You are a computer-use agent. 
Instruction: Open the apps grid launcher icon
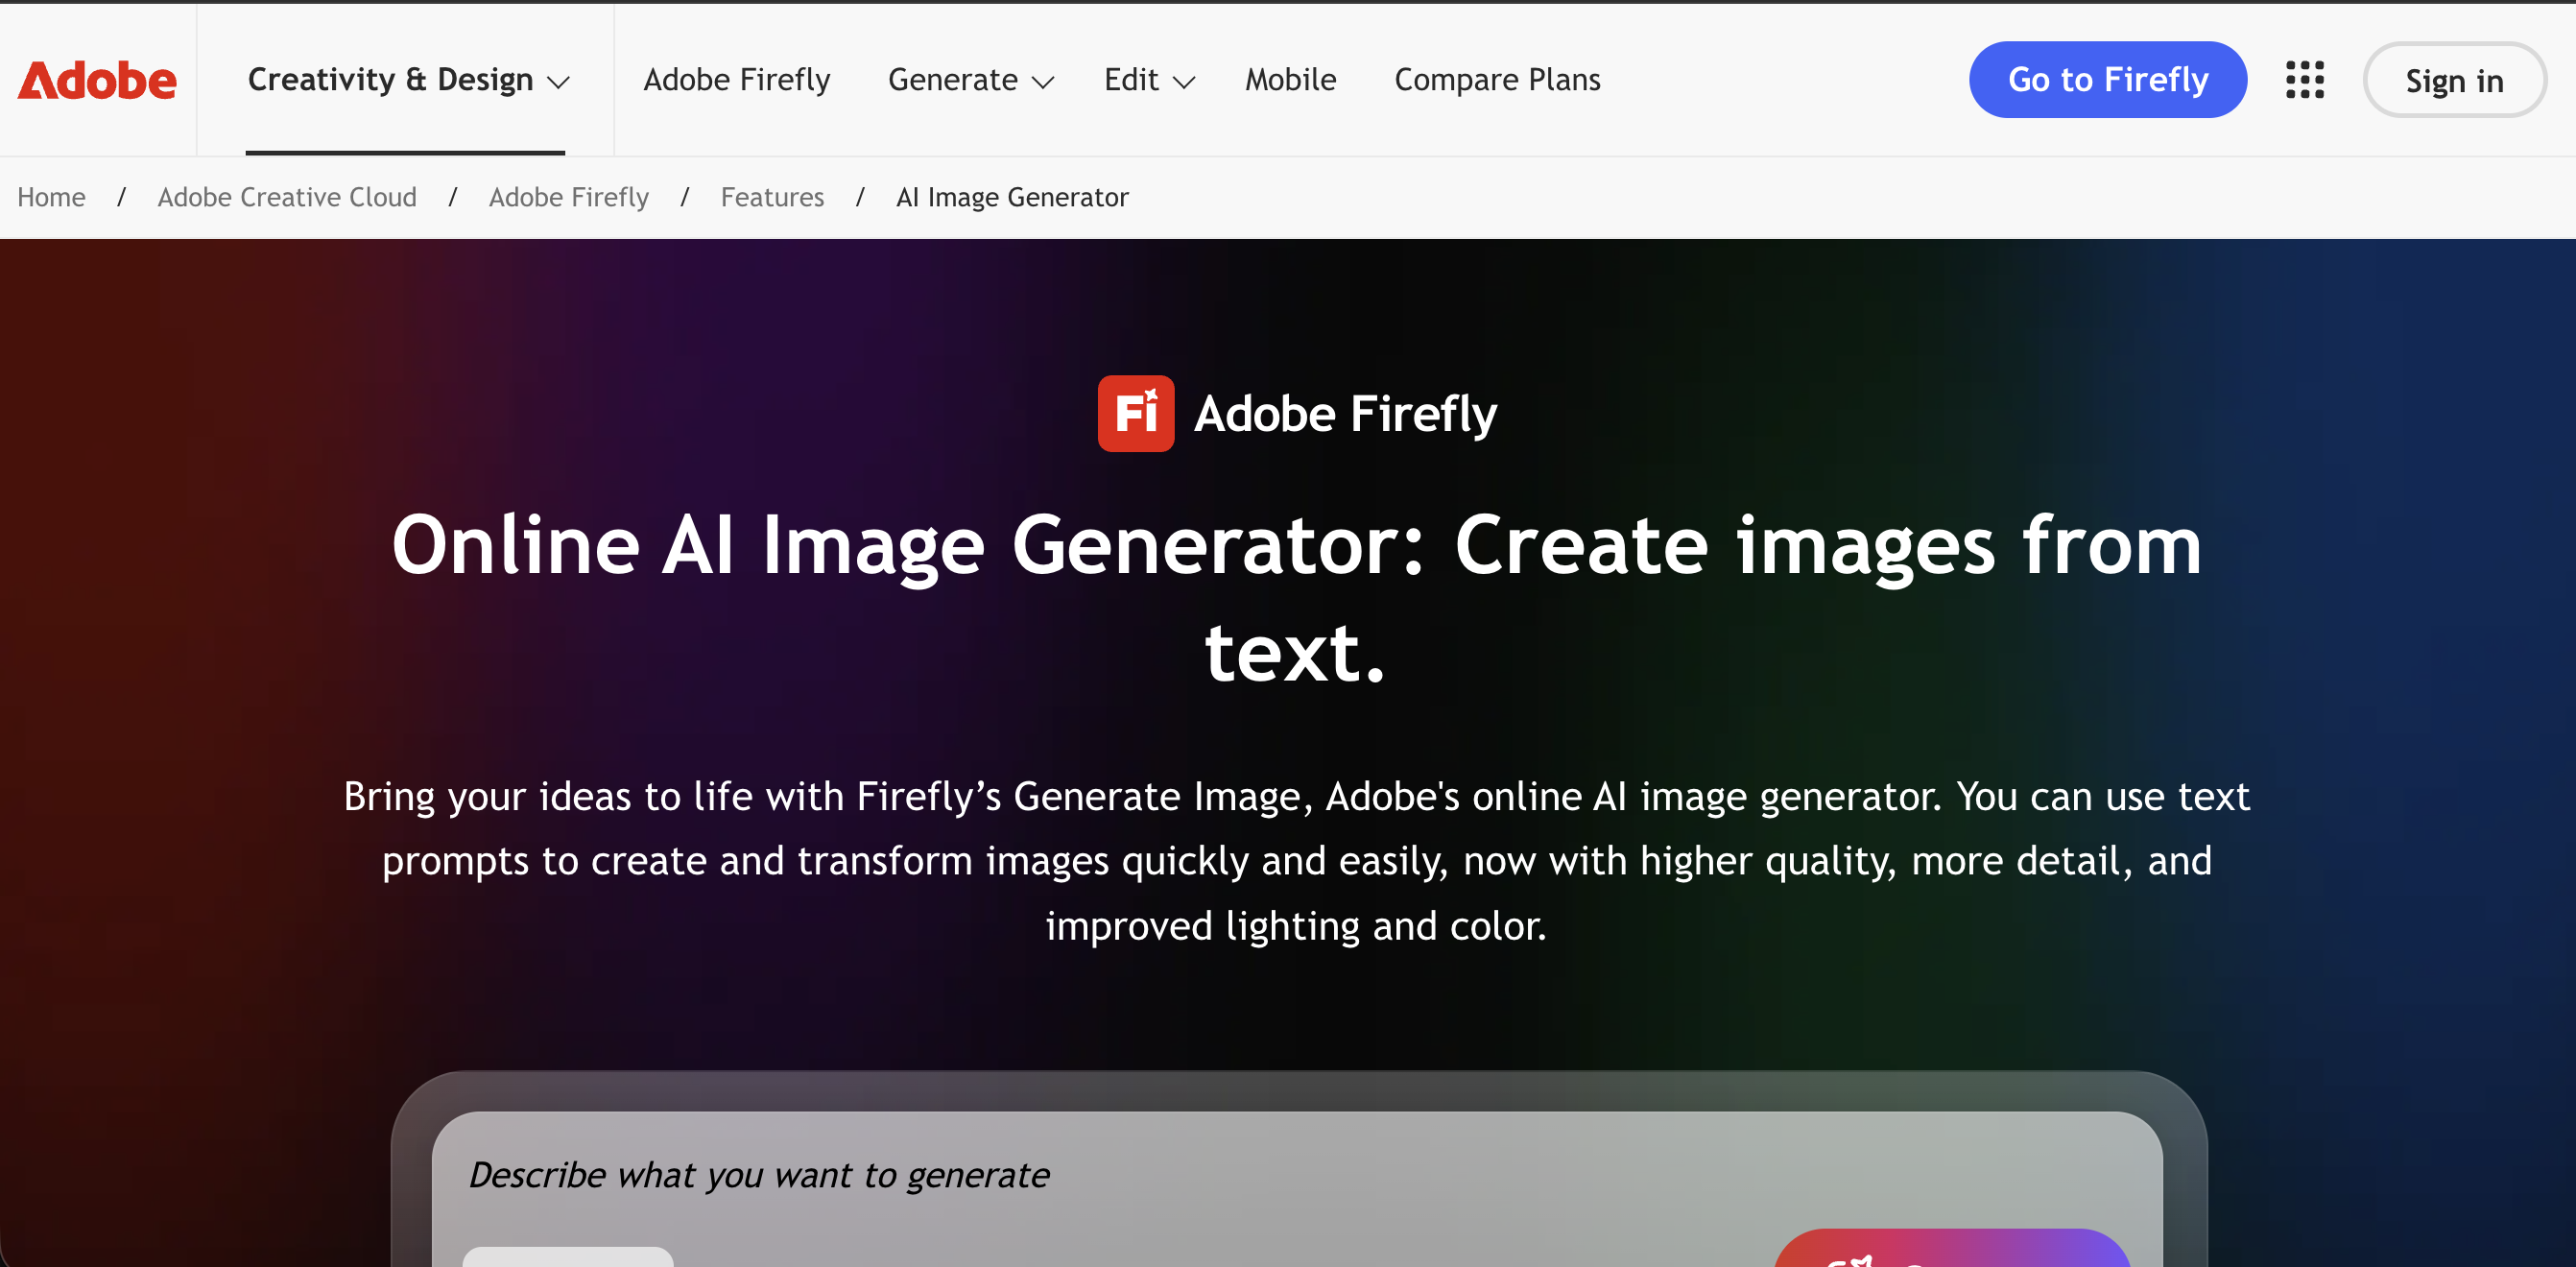pos(2304,80)
